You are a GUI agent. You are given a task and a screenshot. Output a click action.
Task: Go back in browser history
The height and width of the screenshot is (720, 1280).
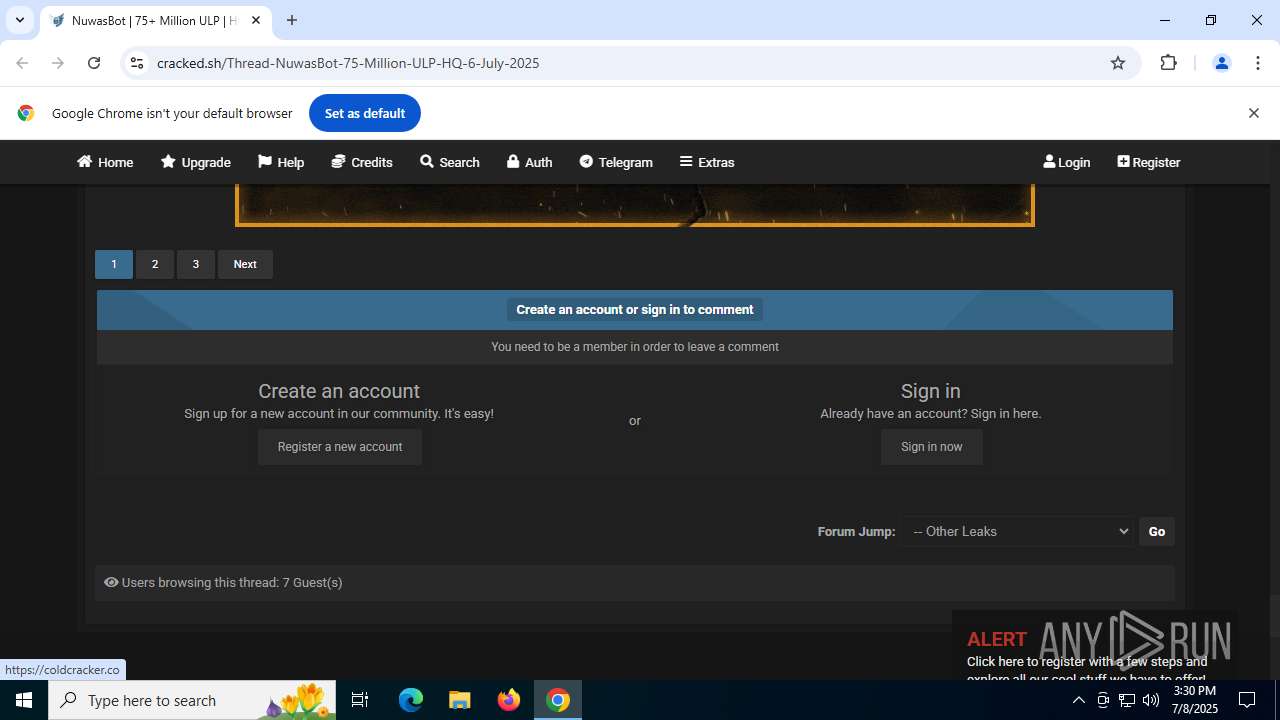coord(22,63)
